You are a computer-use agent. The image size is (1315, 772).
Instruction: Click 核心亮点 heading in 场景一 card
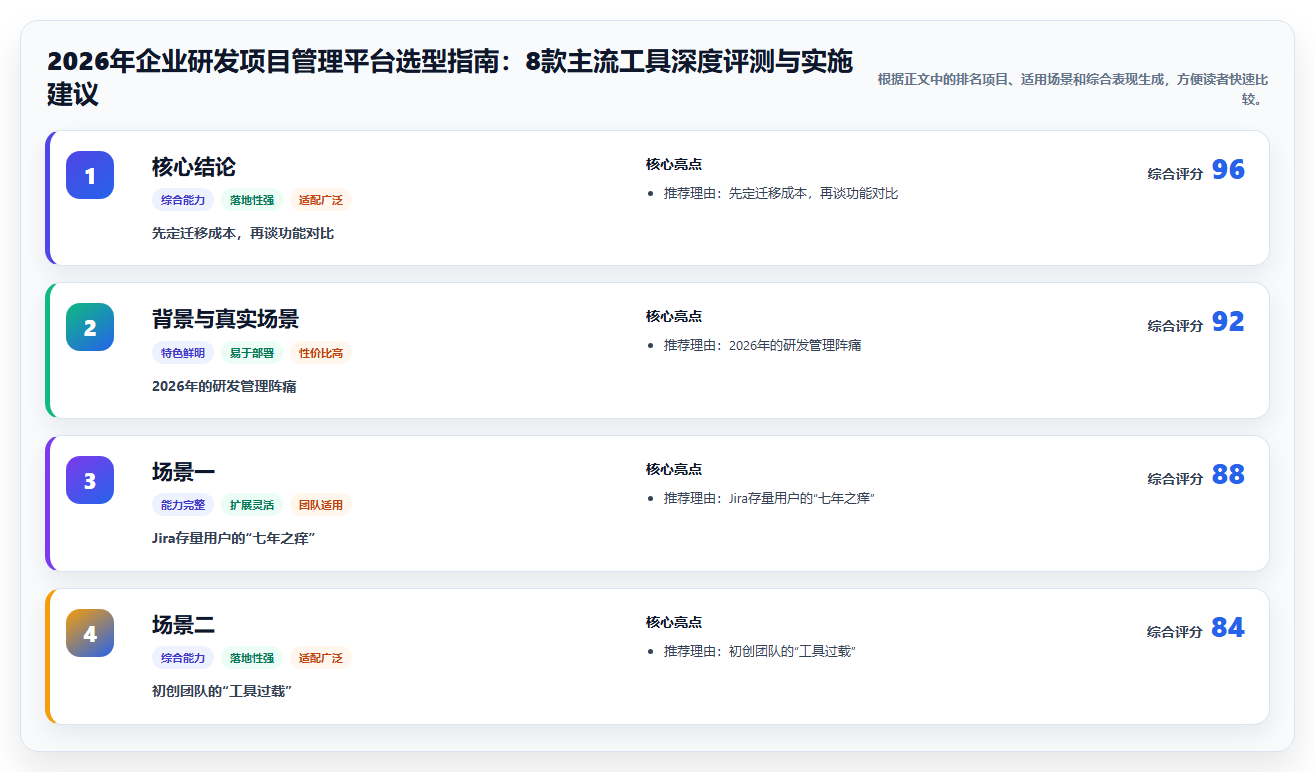click(674, 469)
